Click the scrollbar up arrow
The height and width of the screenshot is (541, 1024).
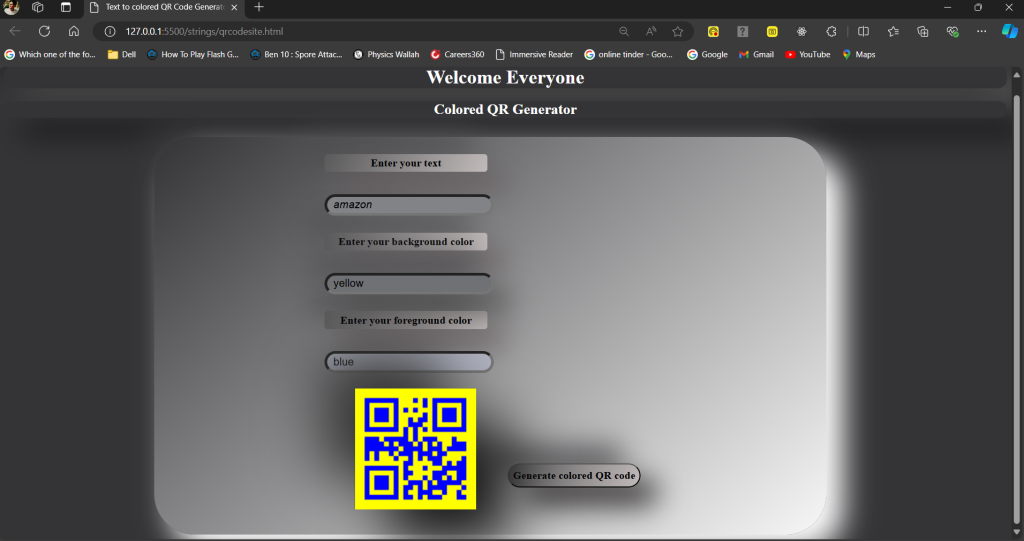click(1016, 75)
